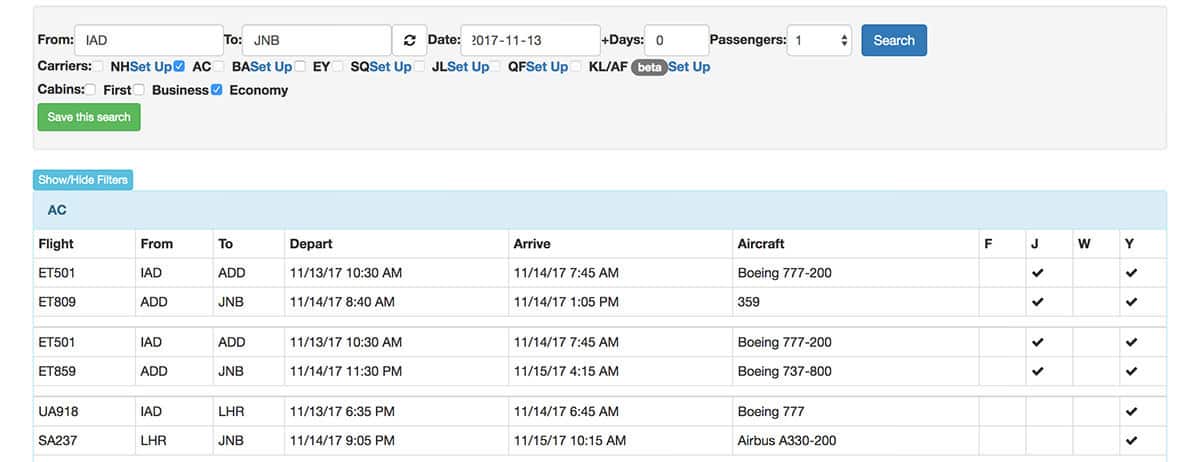Swap origin and destination airports icon
The image size is (1200, 462).
pos(409,40)
